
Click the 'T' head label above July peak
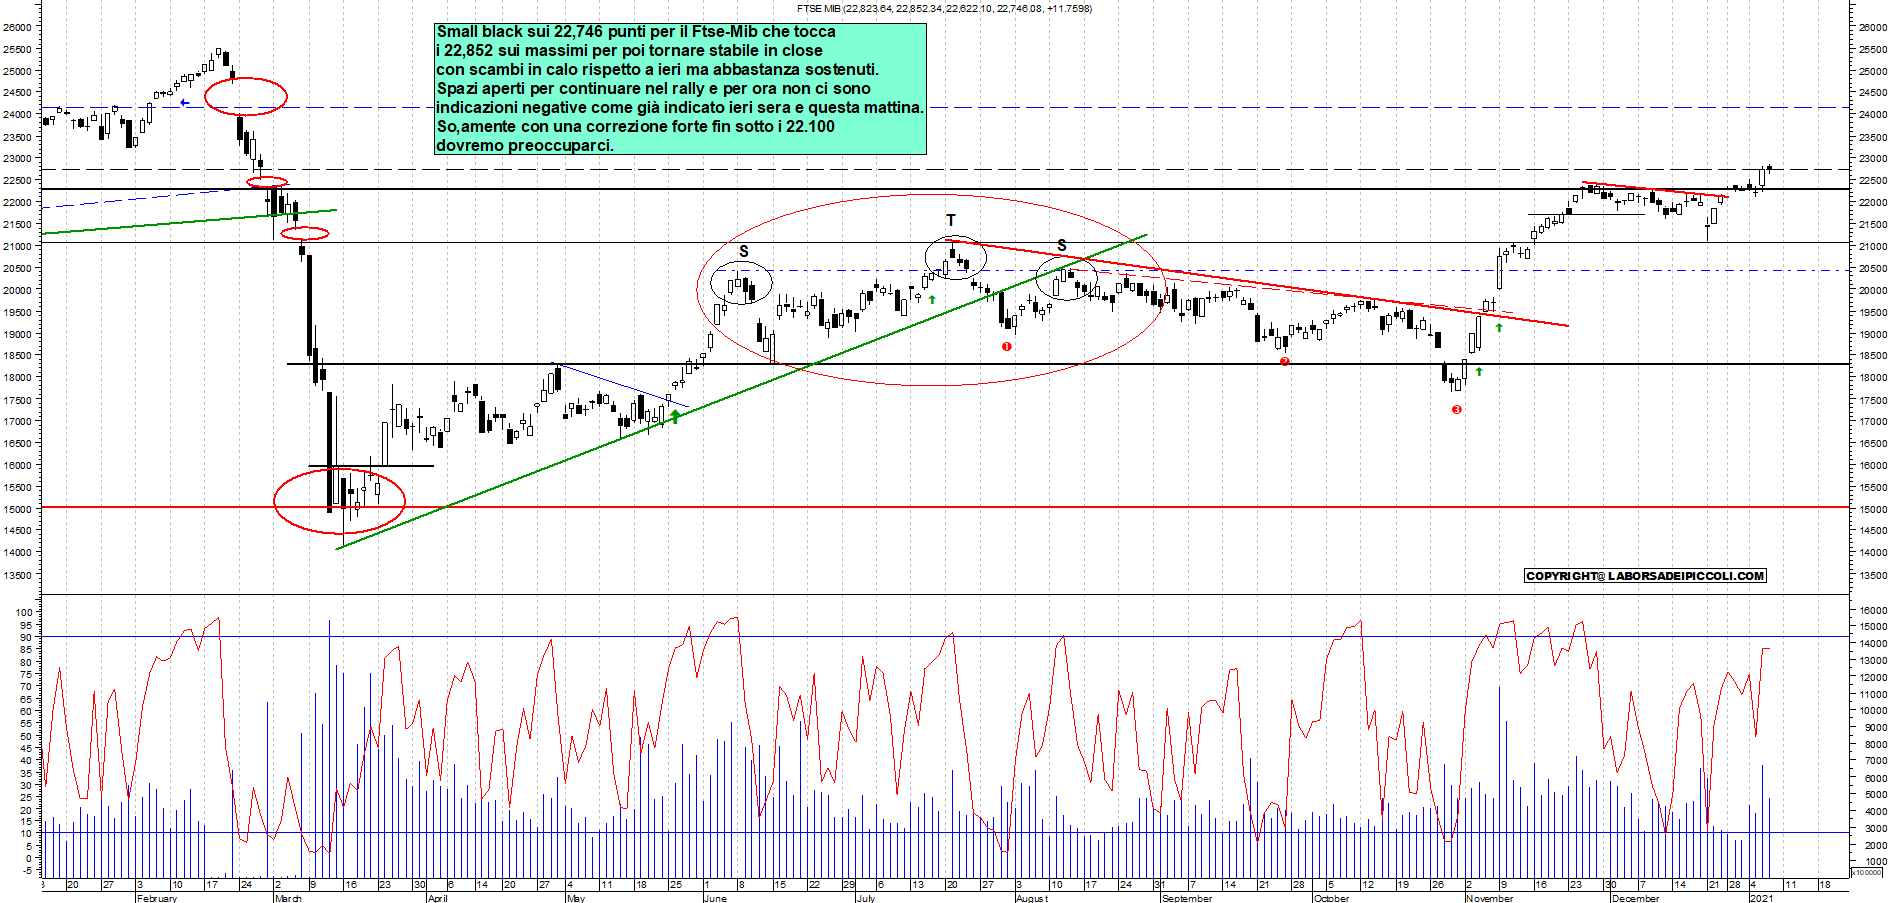(951, 220)
